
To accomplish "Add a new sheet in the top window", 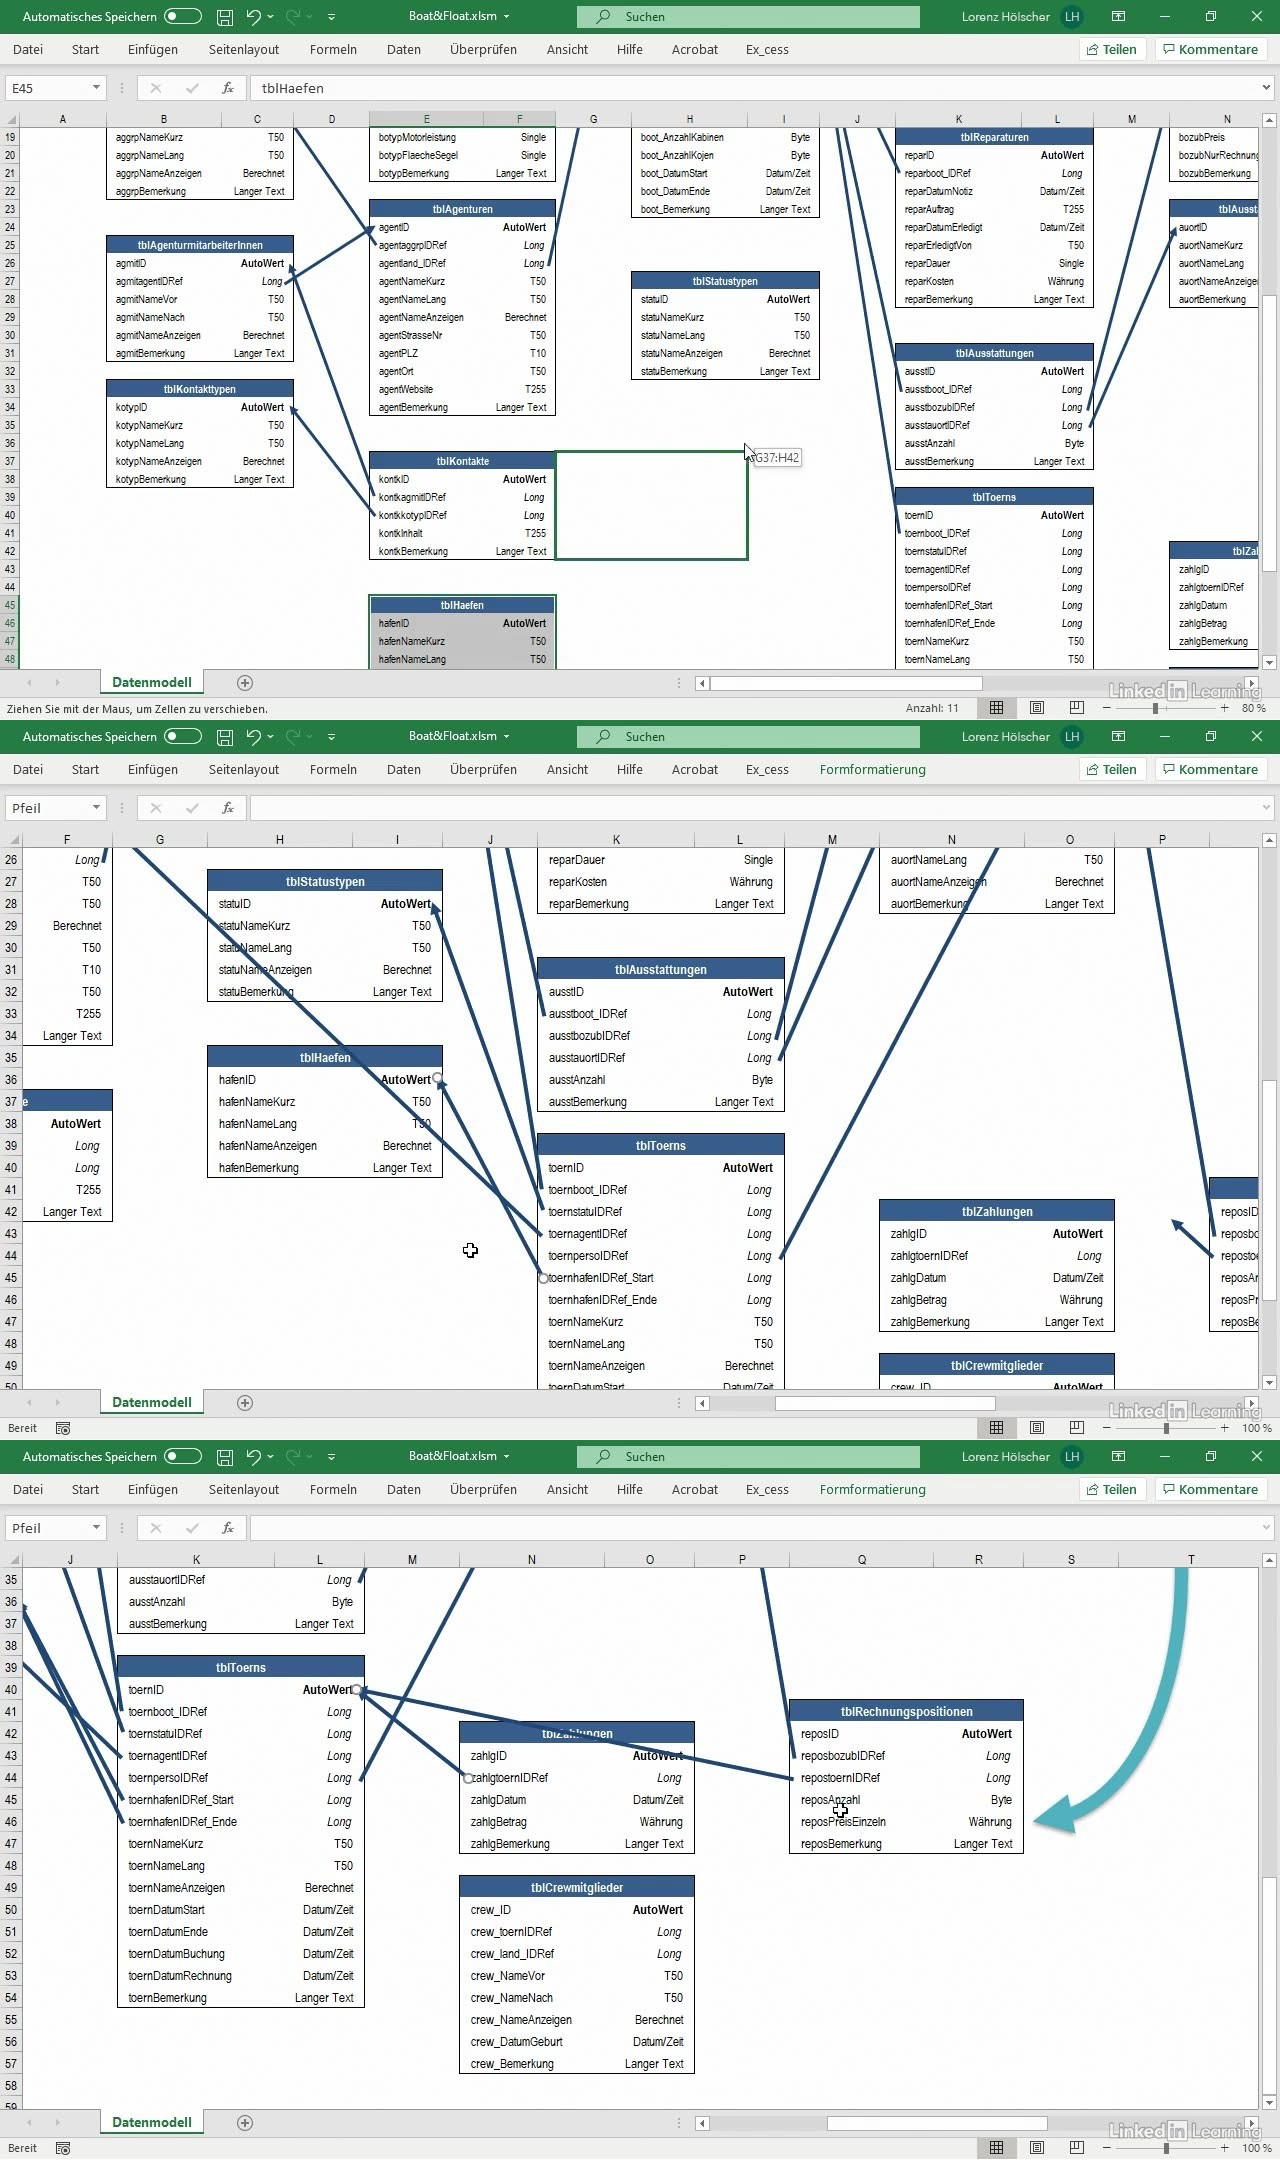I will (x=245, y=683).
